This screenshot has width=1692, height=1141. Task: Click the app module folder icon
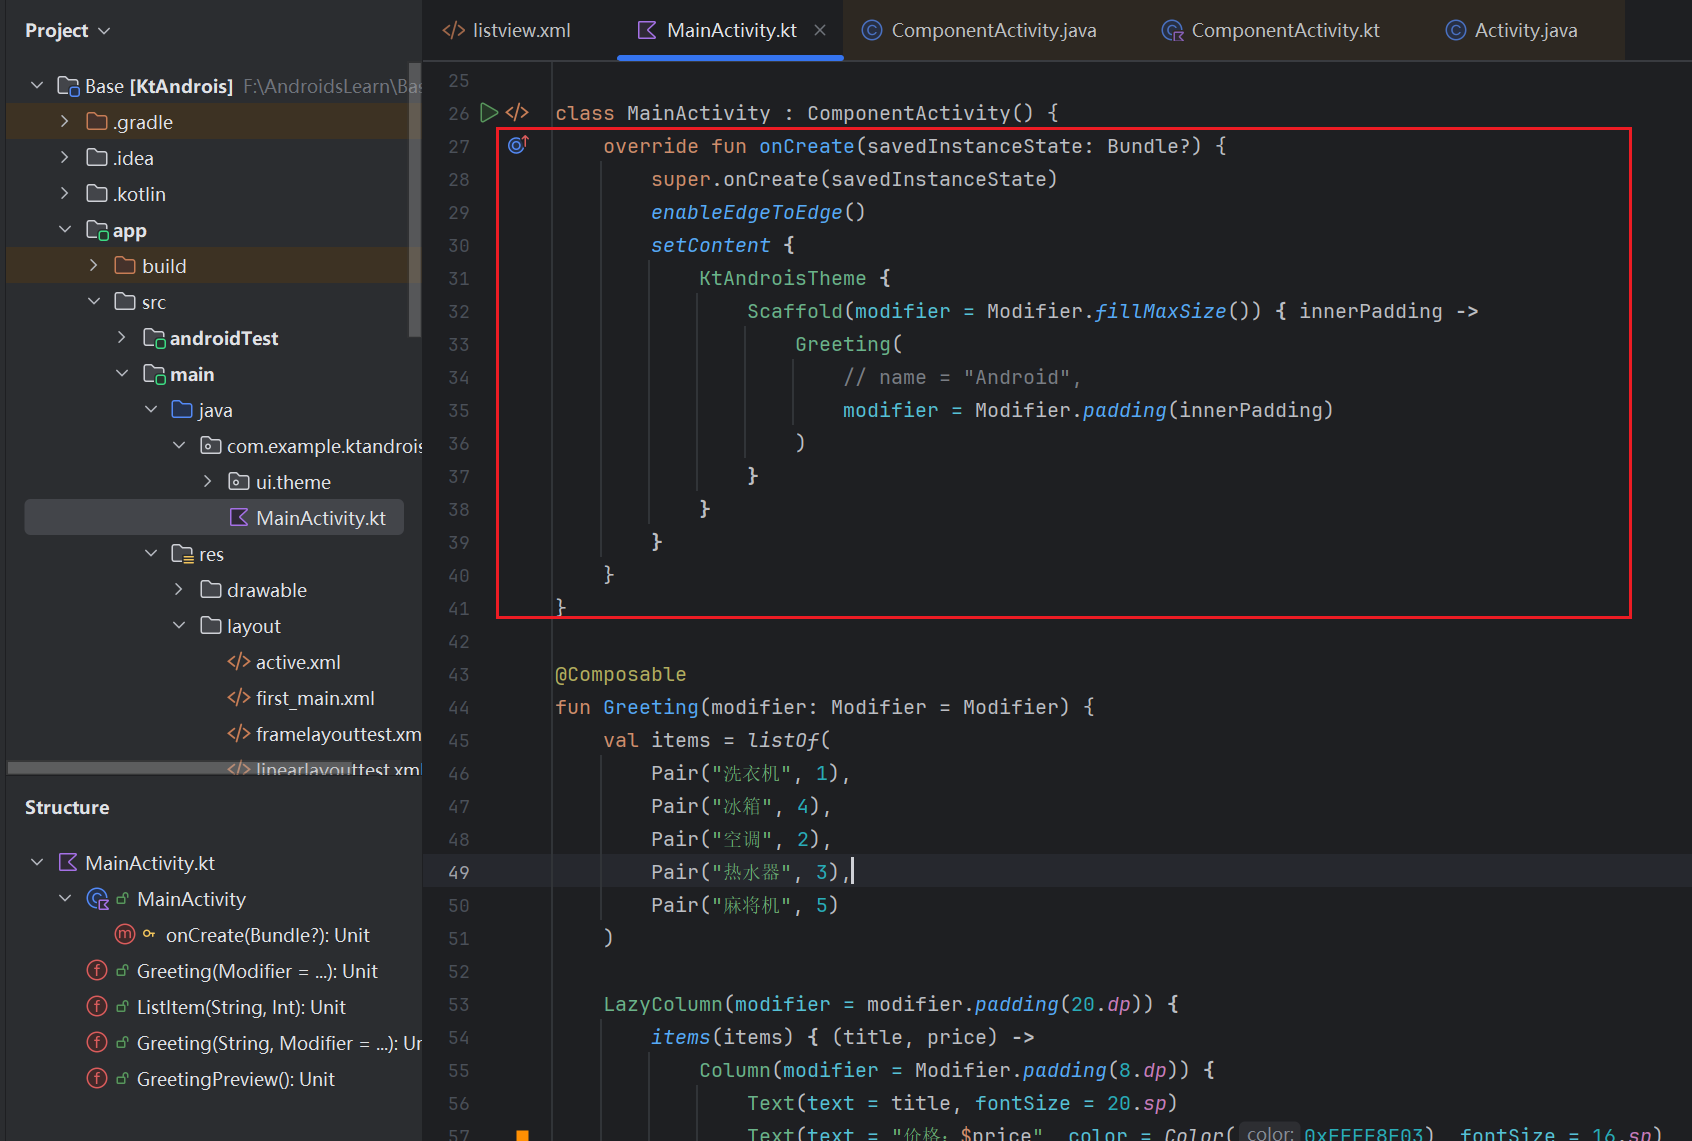(x=97, y=230)
